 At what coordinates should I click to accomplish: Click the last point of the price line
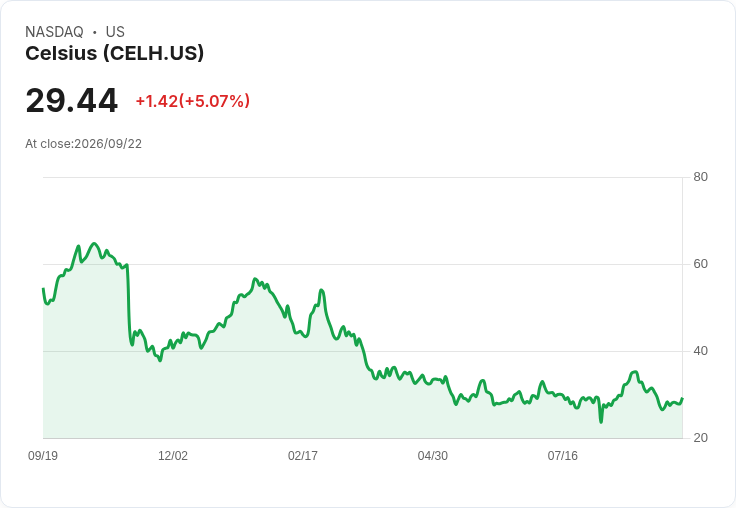coord(682,398)
